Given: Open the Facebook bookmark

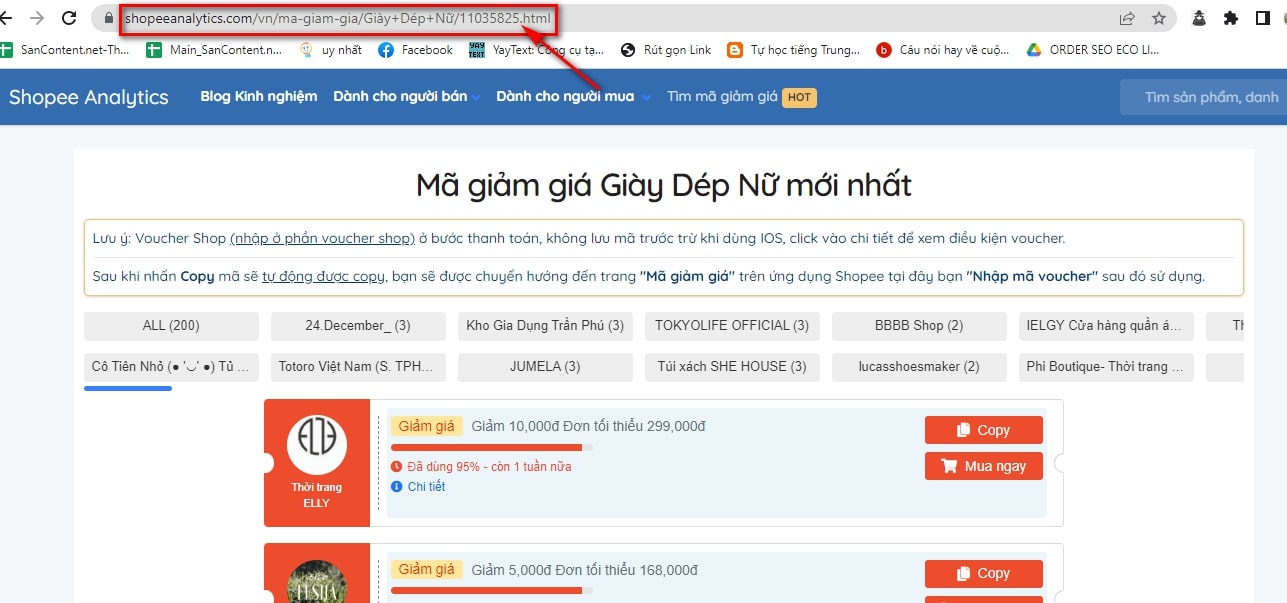Looking at the screenshot, I should [x=416, y=50].
